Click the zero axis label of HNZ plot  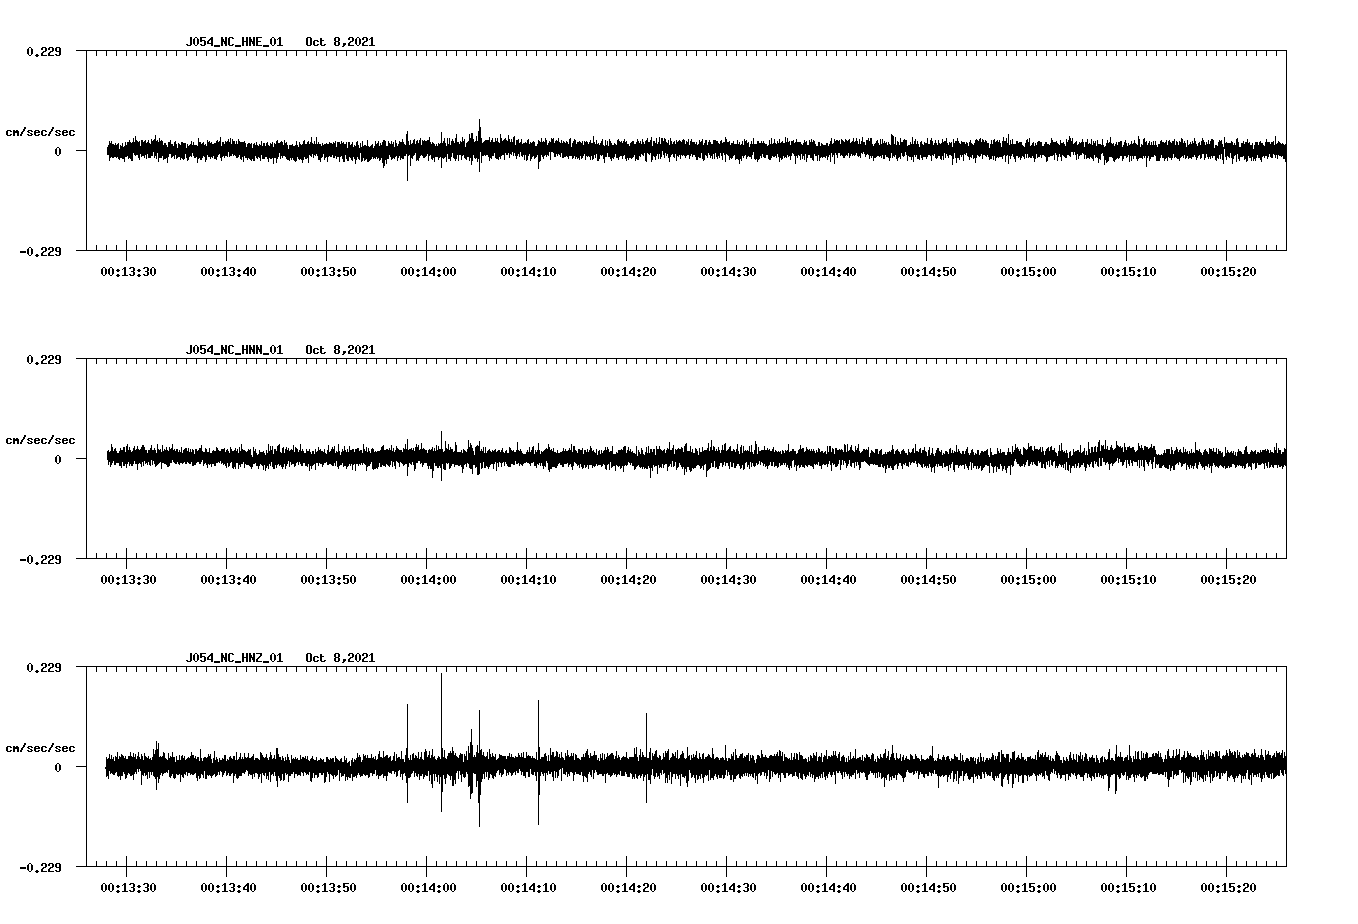(x=58, y=767)
